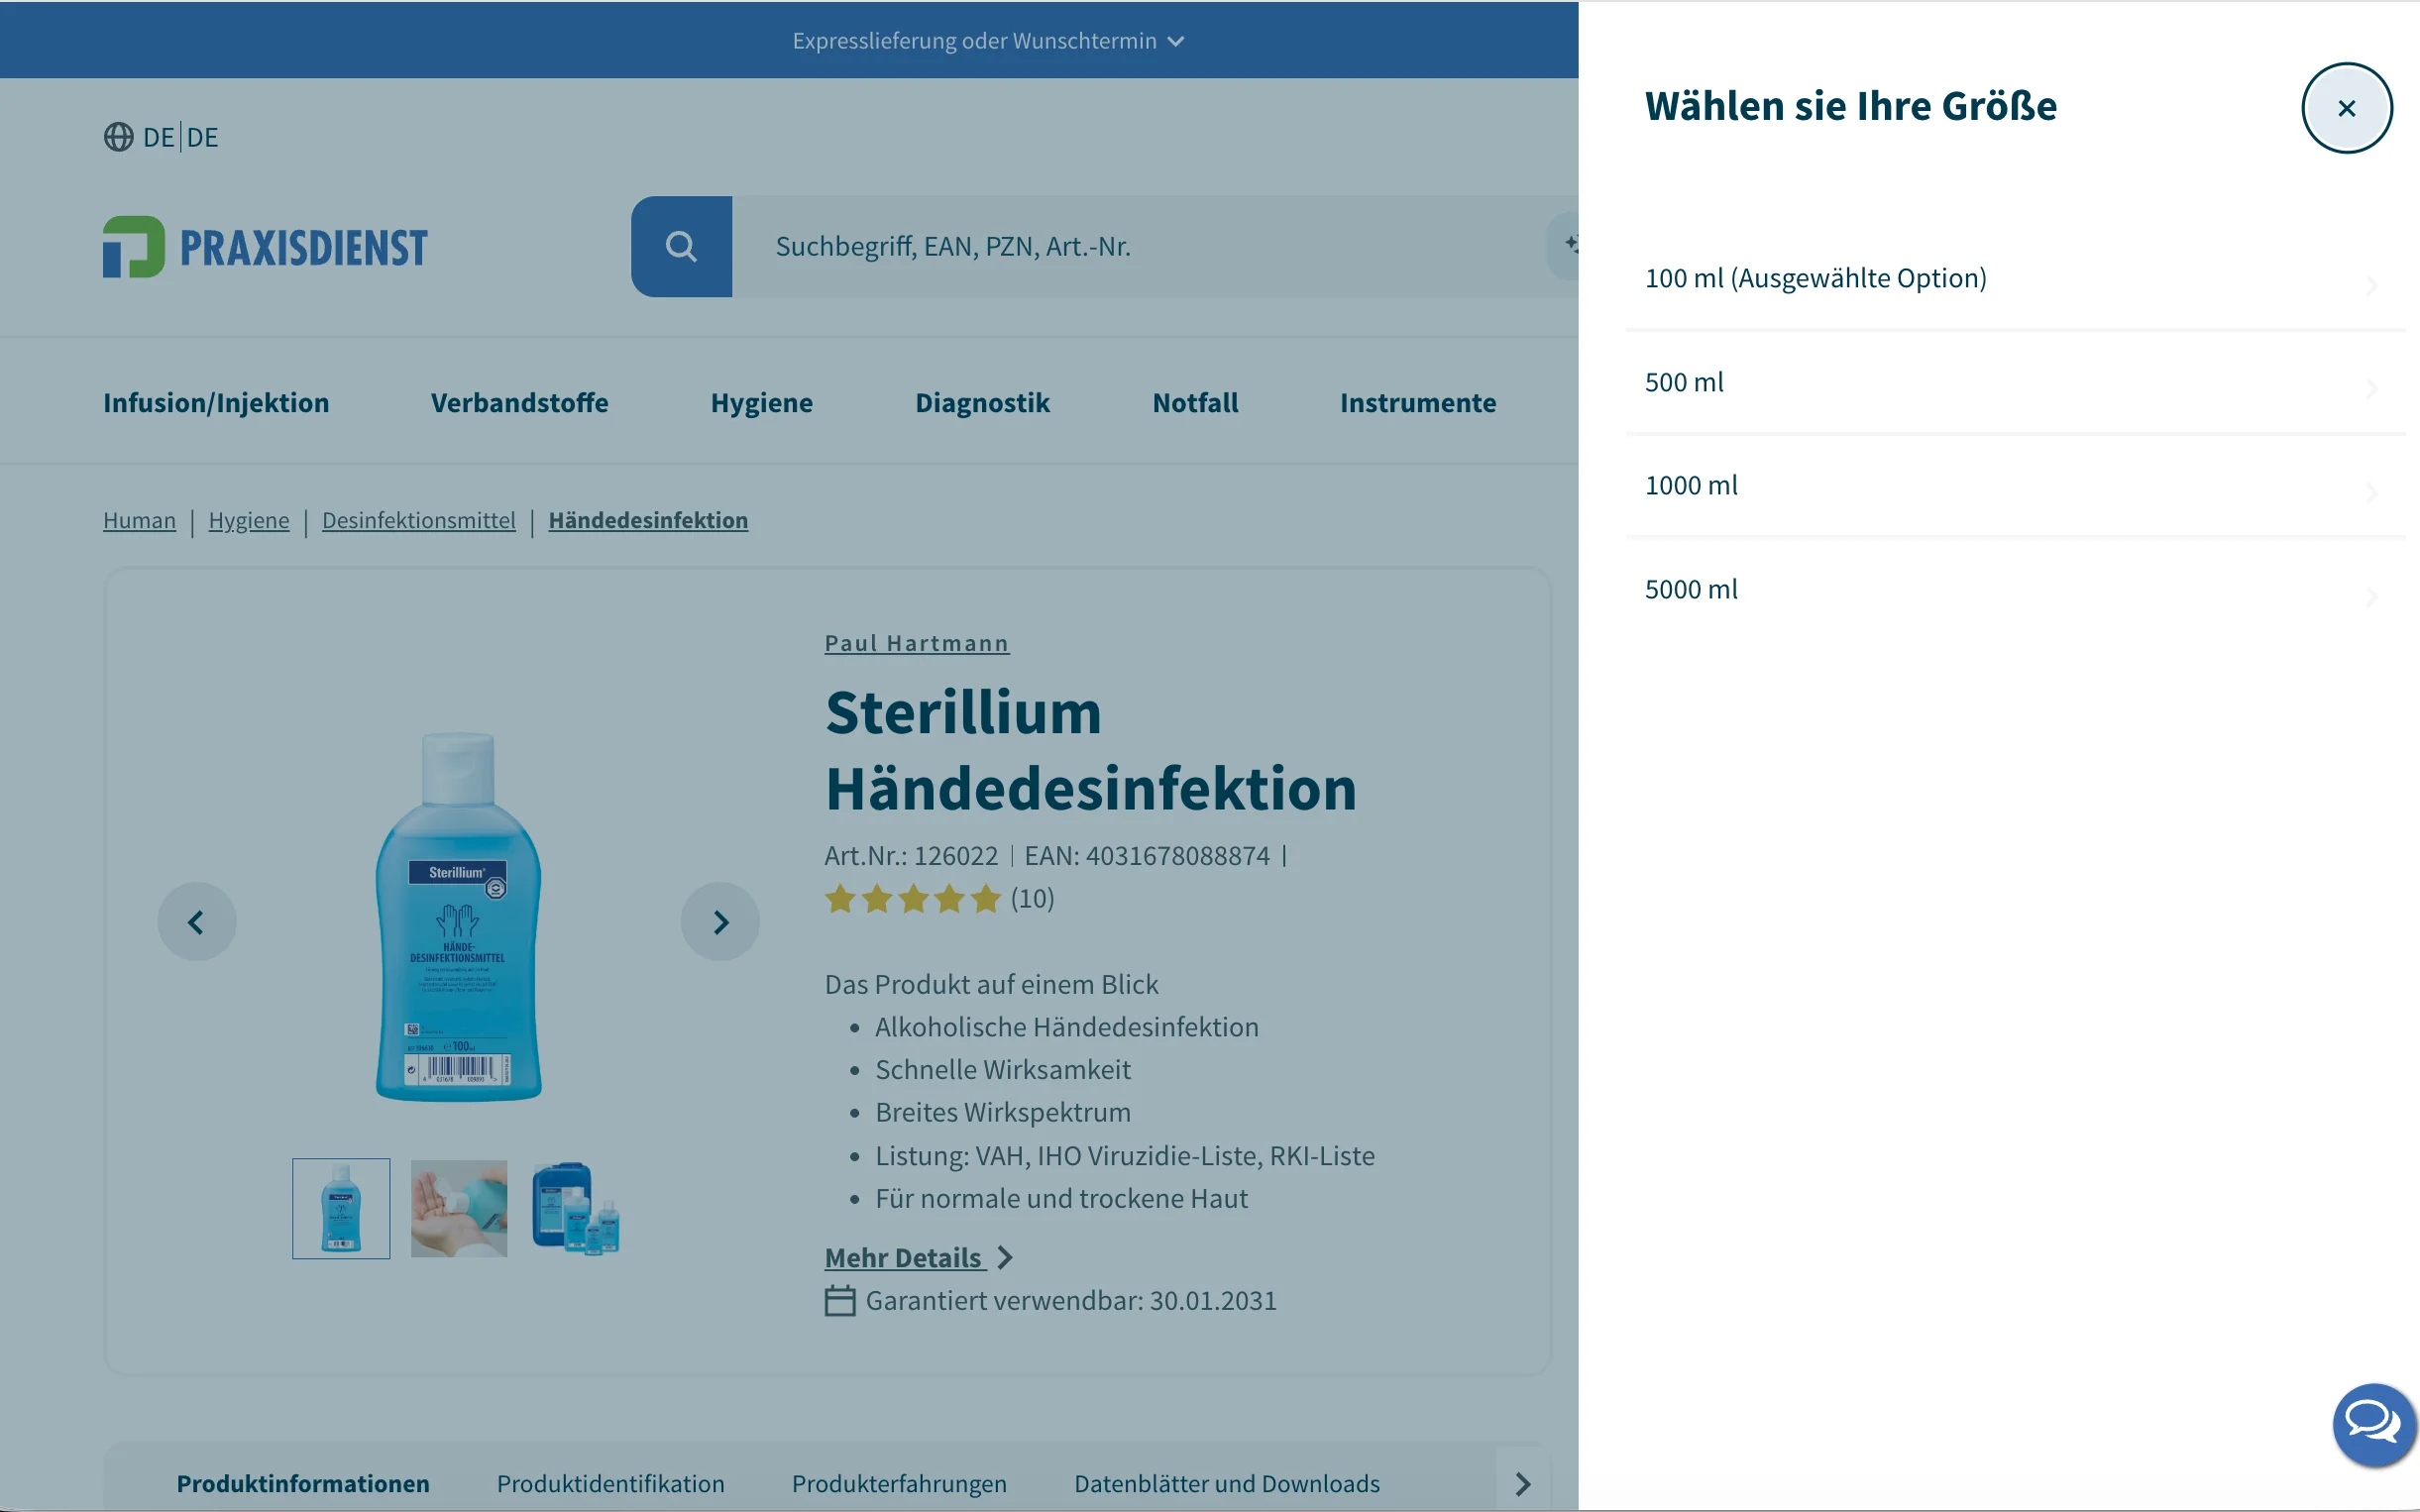Click the Sterillium Händedesinfektion heading
The width and height of the screenshot is (2420, 1512).
(1090, 751)
